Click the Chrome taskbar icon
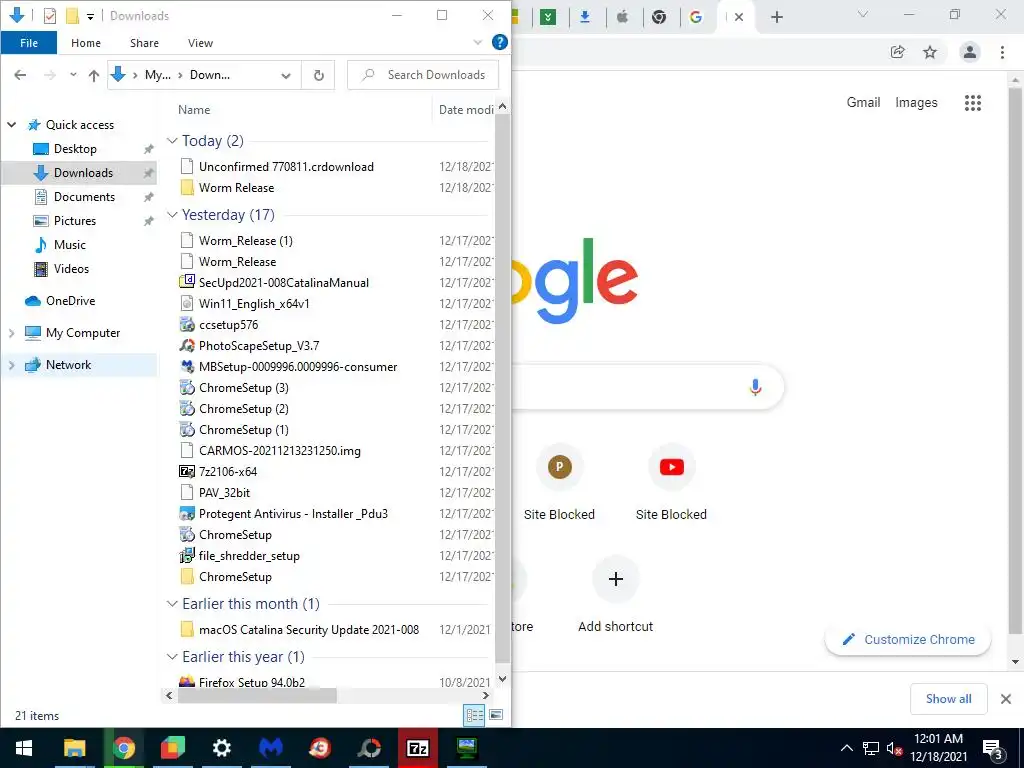The height and width of the screenshot is (768, 1024). (123, 748)
